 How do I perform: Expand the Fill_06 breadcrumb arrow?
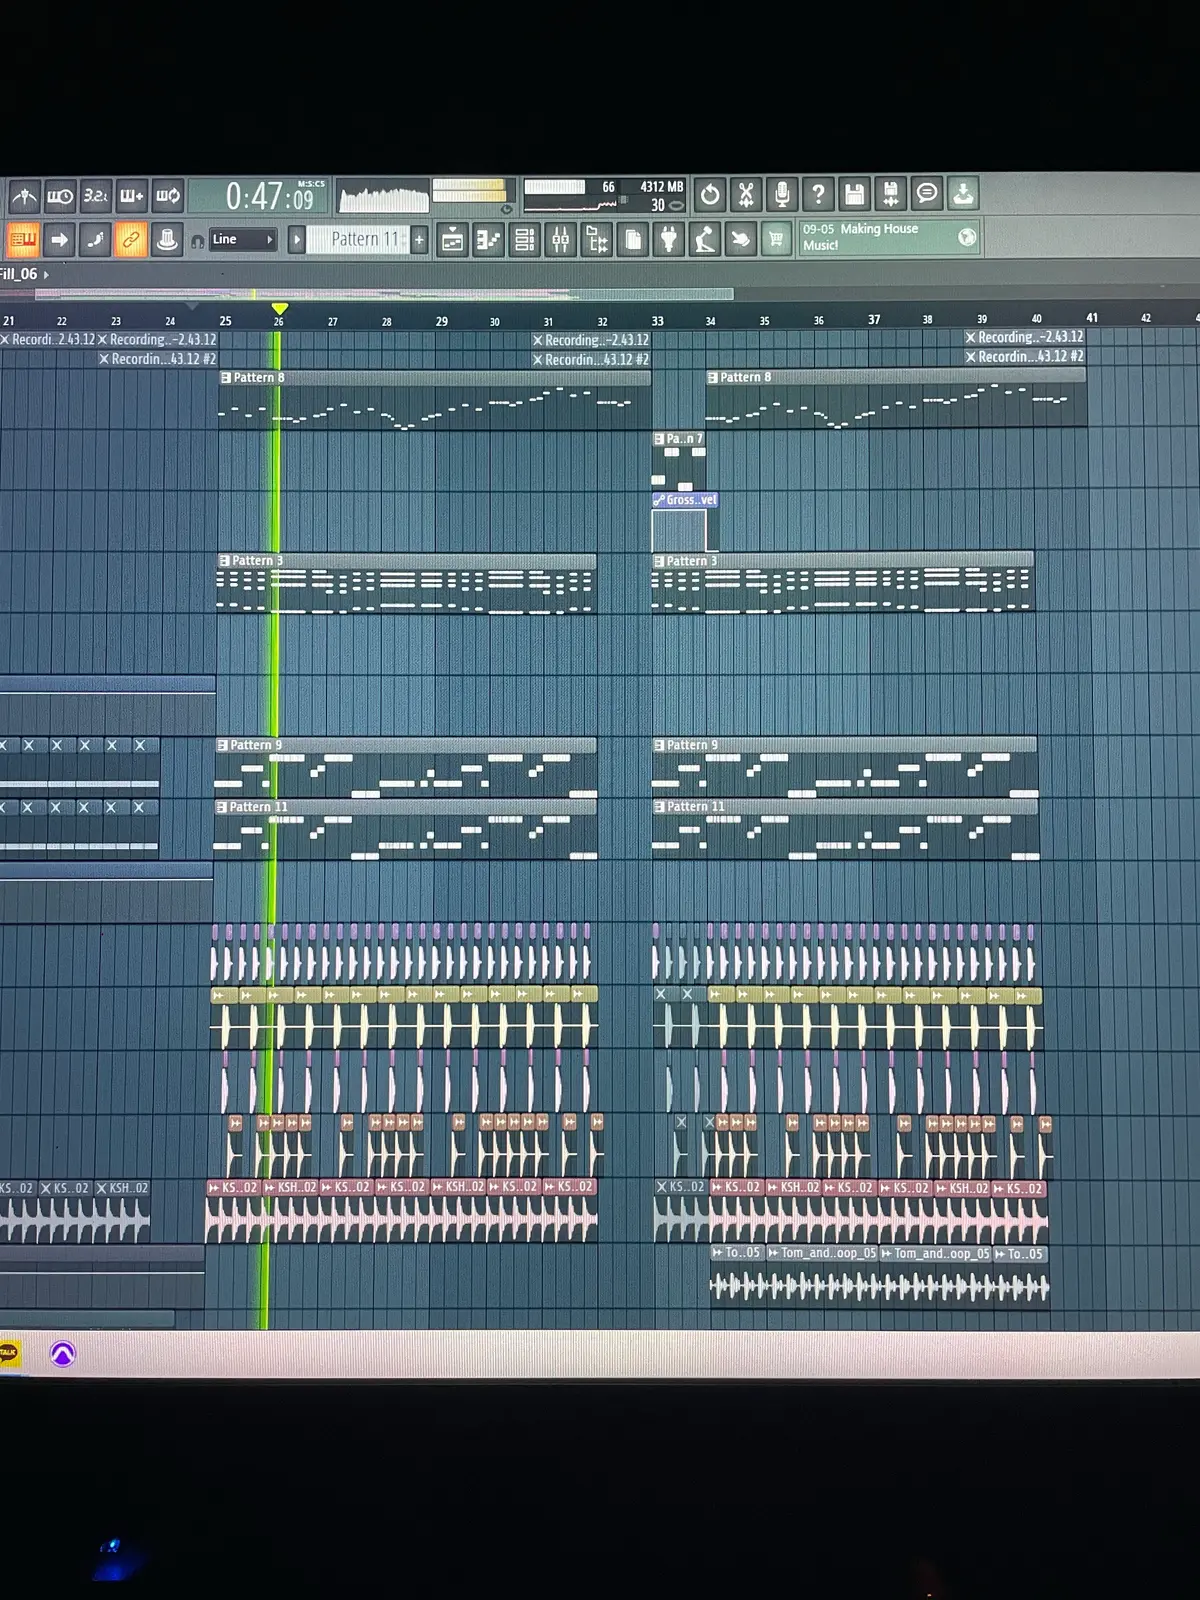click(46, 274)
